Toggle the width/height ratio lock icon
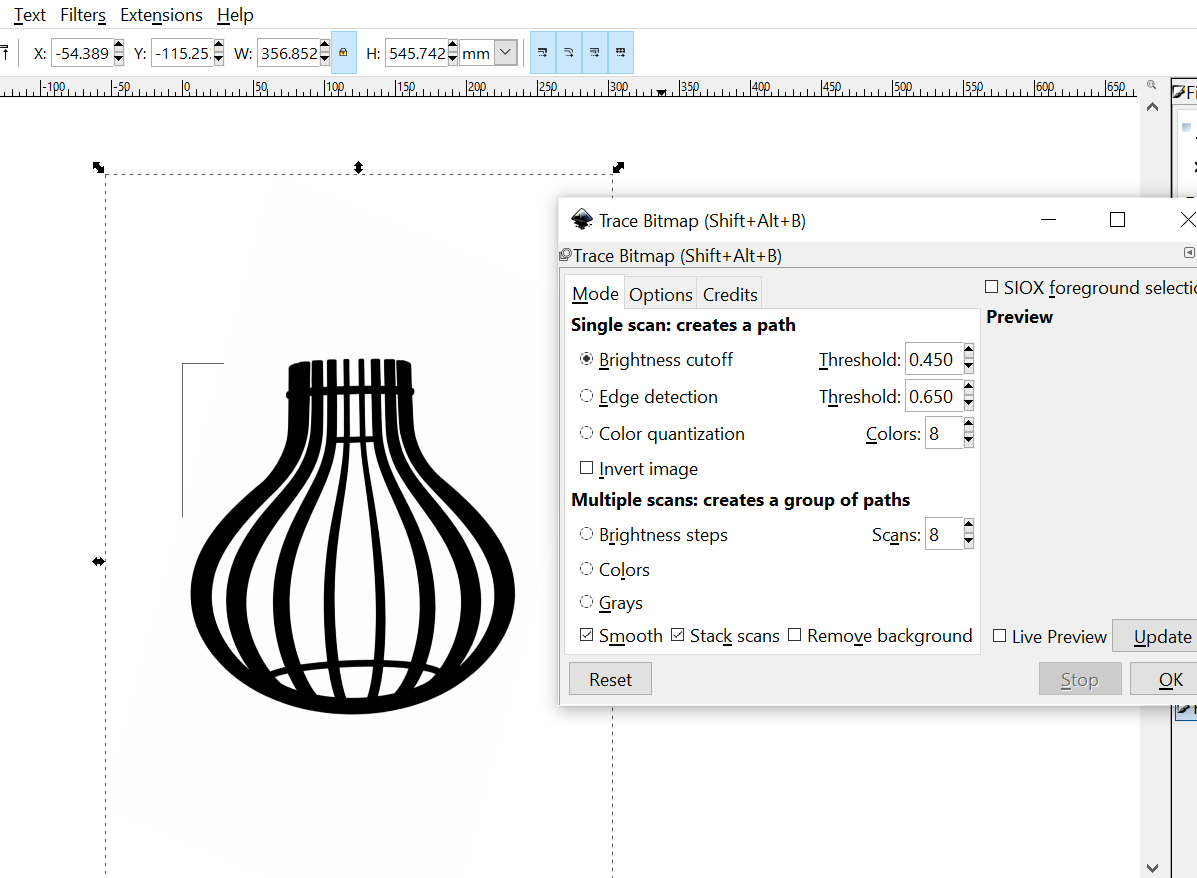The height and width of the screenshot is (878, 1197). (x=344, y=53)
